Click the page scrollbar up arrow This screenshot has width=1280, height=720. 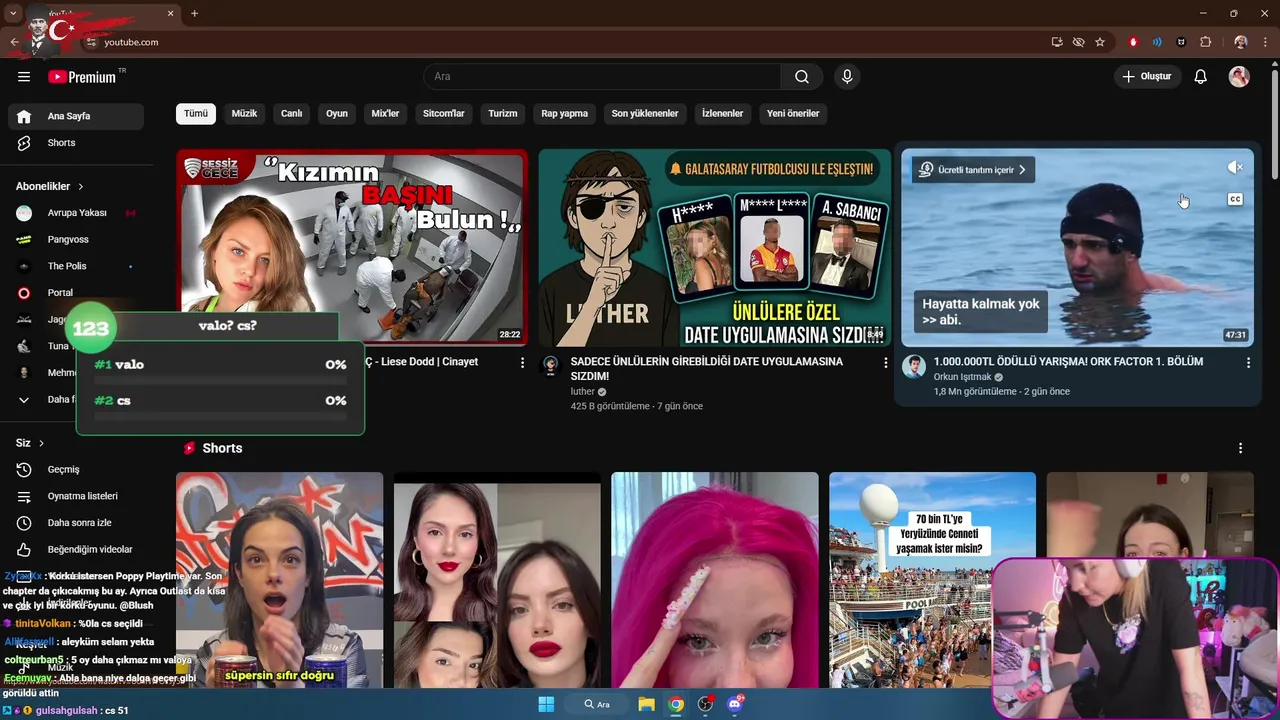click(x=1273, y=65)
